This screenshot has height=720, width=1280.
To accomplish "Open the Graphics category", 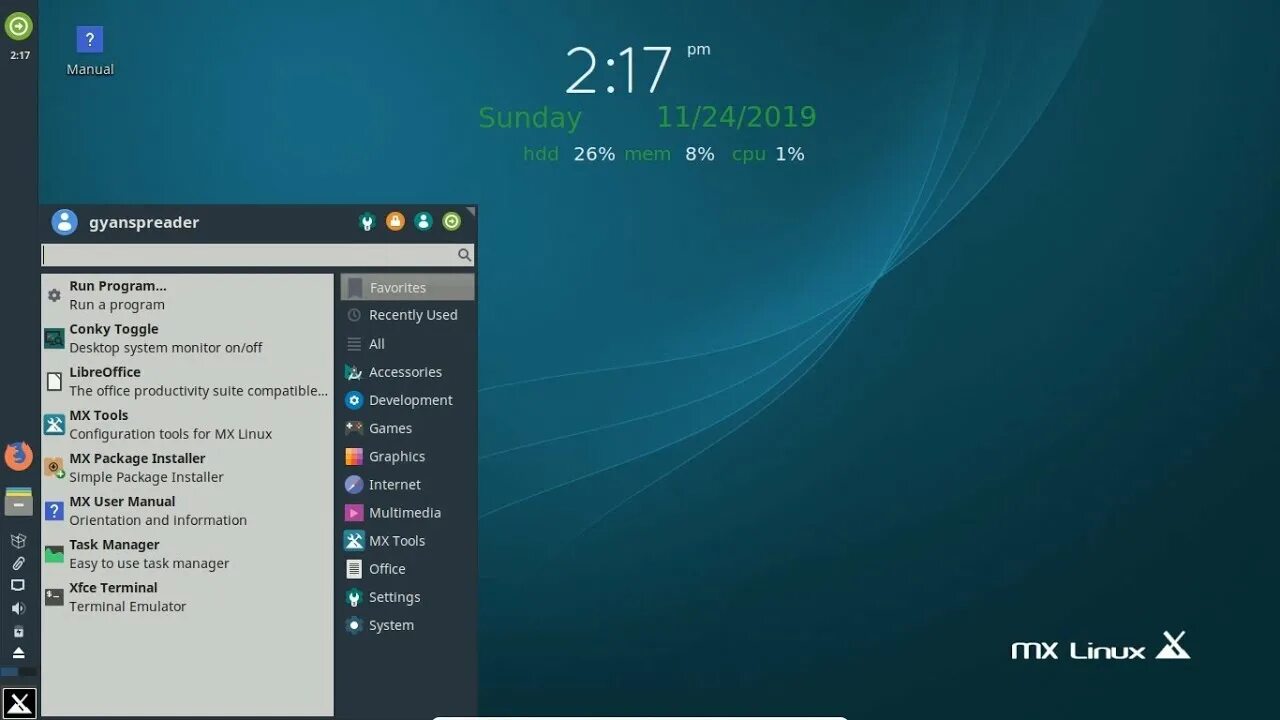I will (407, 456).
